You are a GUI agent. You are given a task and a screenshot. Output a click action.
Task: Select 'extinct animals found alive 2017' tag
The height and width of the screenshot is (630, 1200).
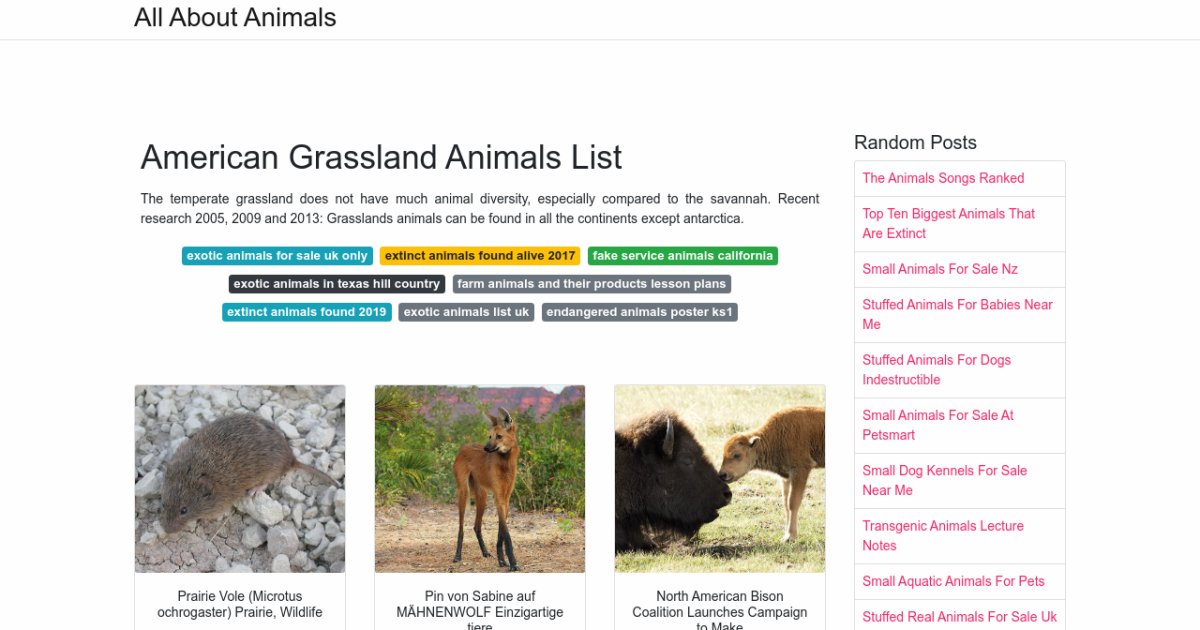point(480,256)
